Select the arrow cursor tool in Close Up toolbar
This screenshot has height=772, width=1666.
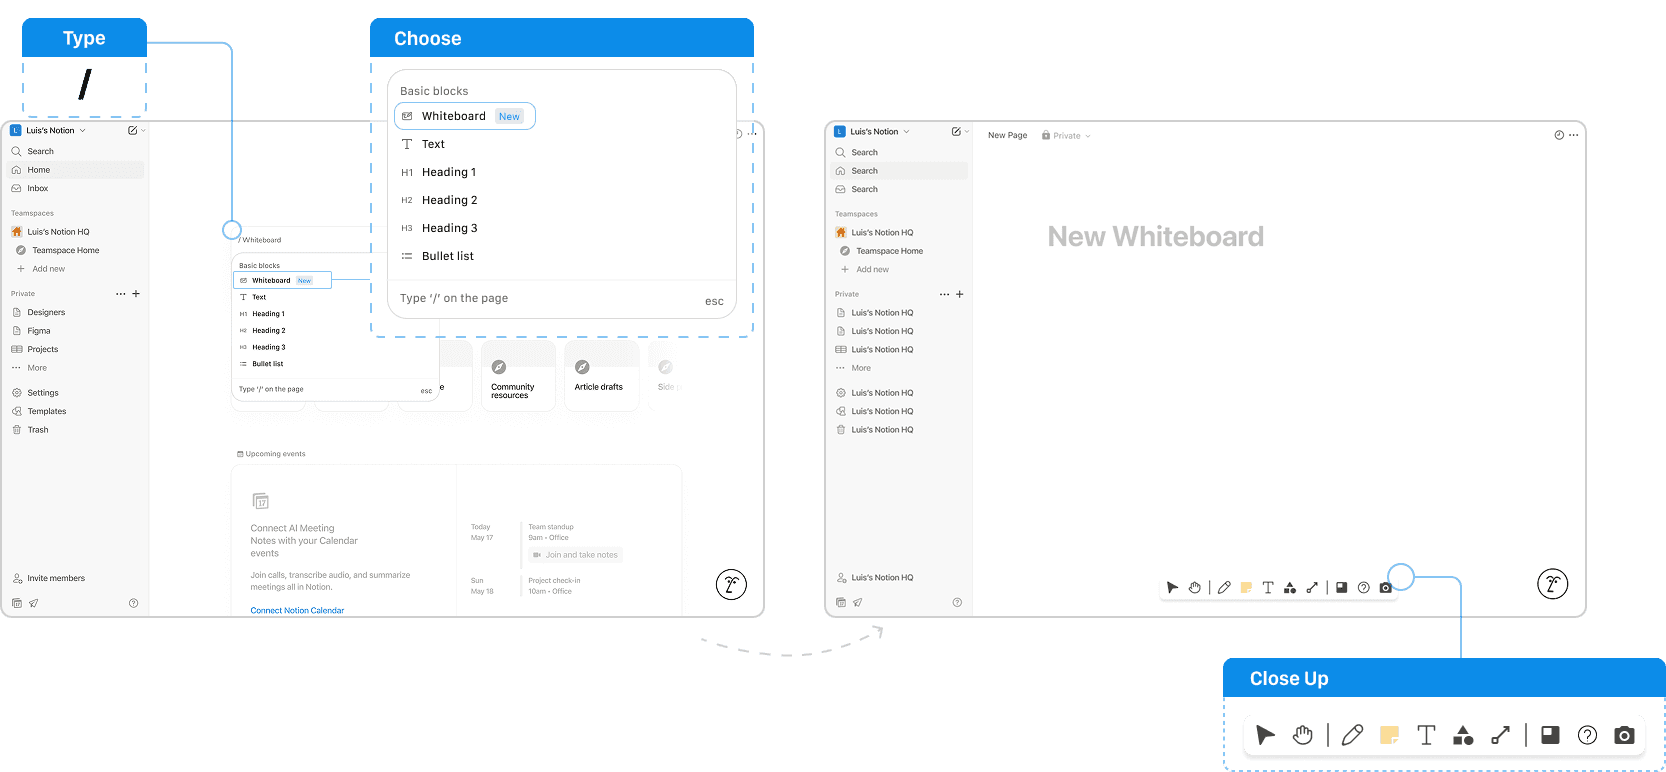(x=1265, y=735)
